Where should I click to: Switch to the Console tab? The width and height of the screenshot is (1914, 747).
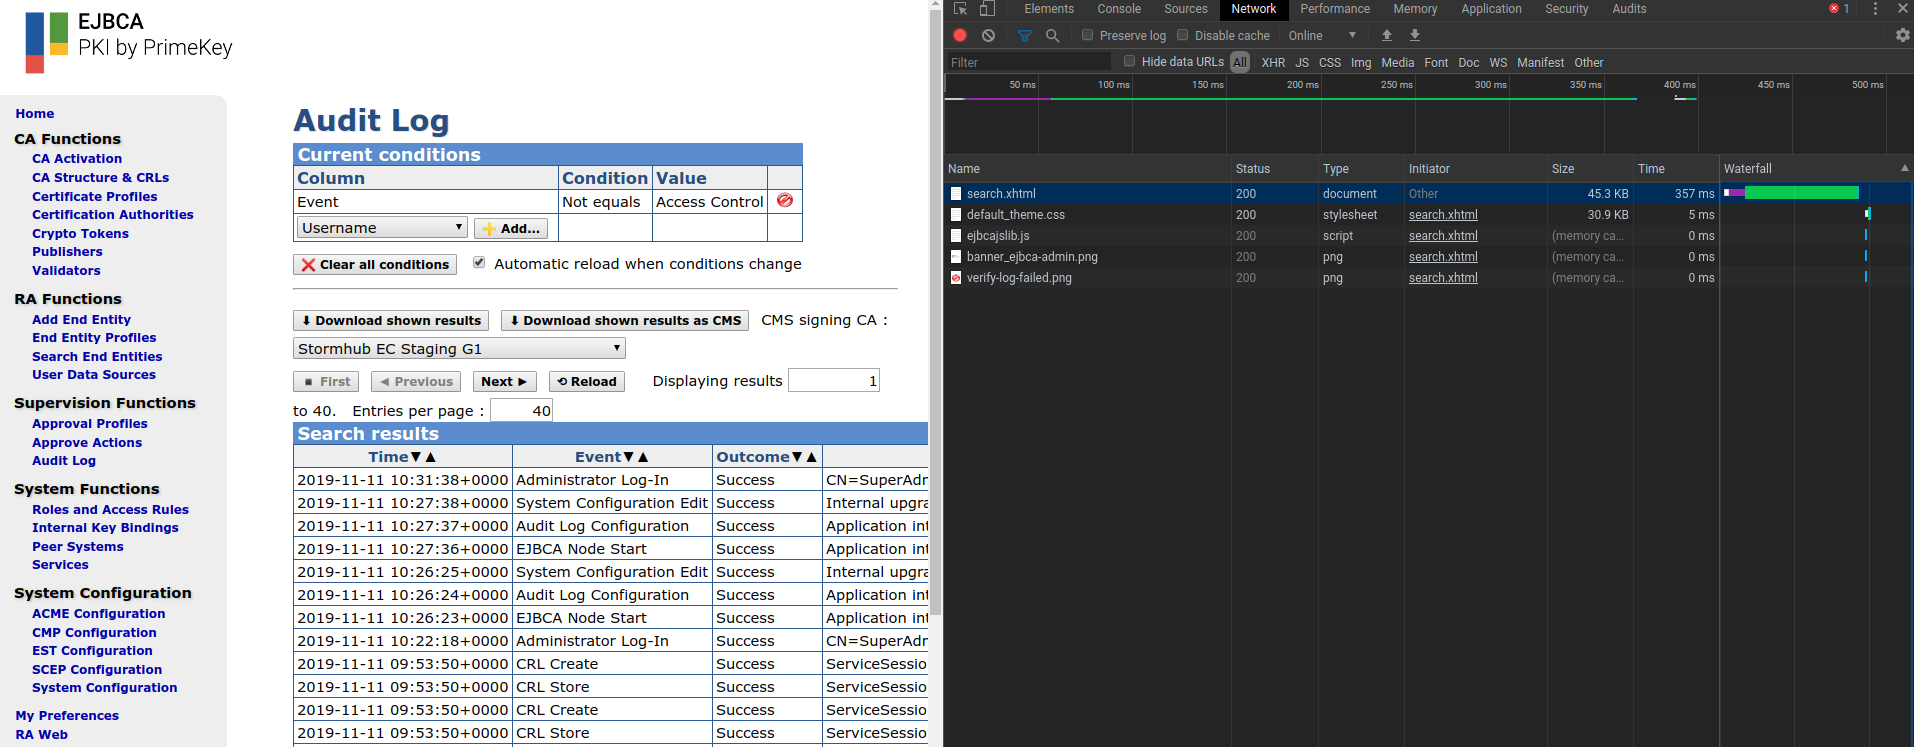click(1118, 9)
